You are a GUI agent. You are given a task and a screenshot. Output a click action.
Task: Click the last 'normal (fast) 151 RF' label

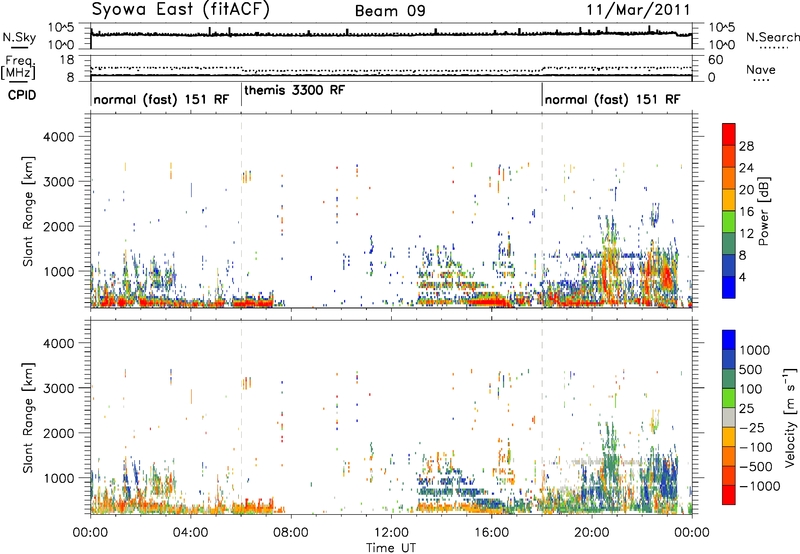click(x=612, y=99)
